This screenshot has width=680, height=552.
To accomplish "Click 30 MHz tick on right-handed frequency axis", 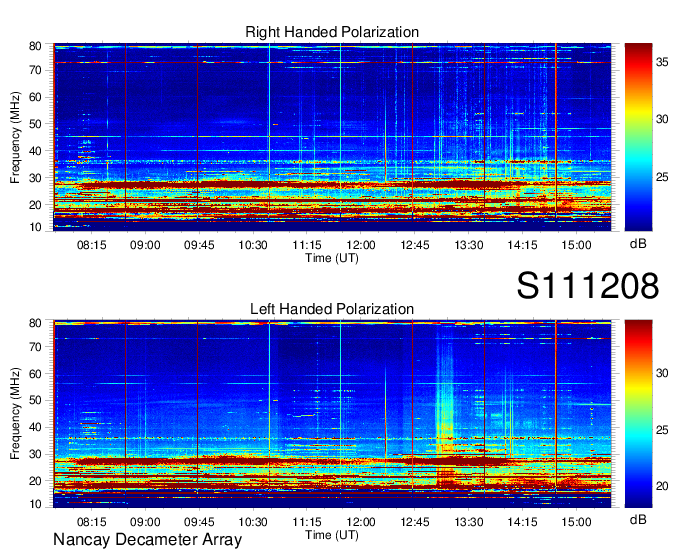I will click(x=35, y=178).
